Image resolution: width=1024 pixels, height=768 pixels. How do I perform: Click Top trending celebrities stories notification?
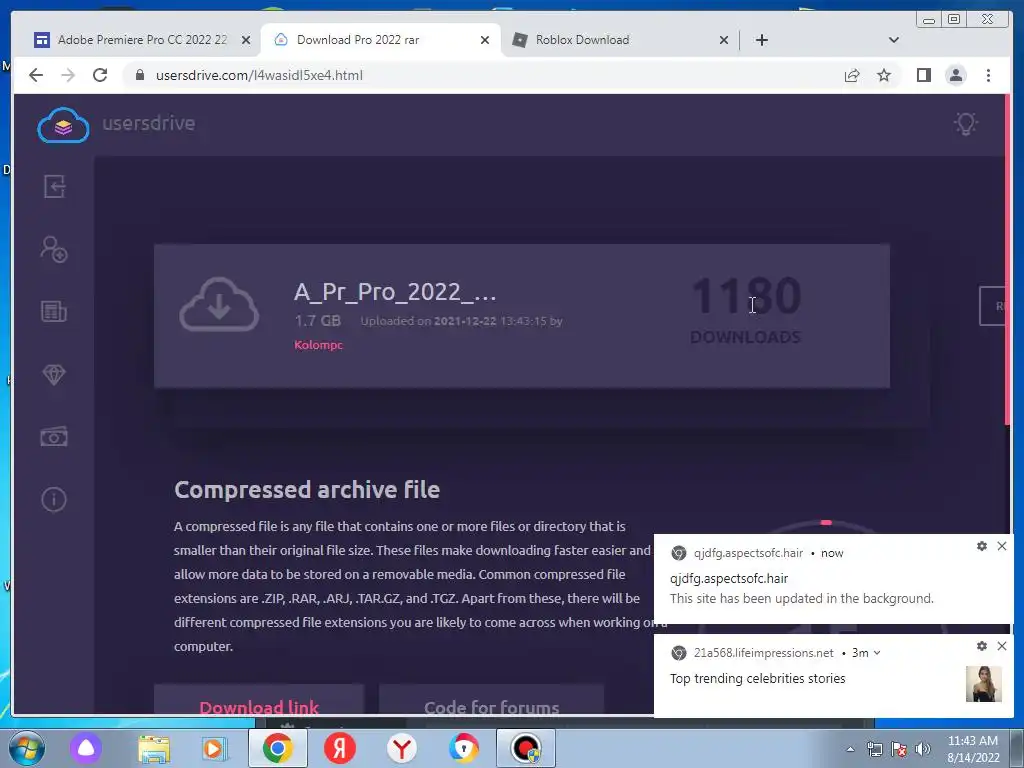(758, 679)
